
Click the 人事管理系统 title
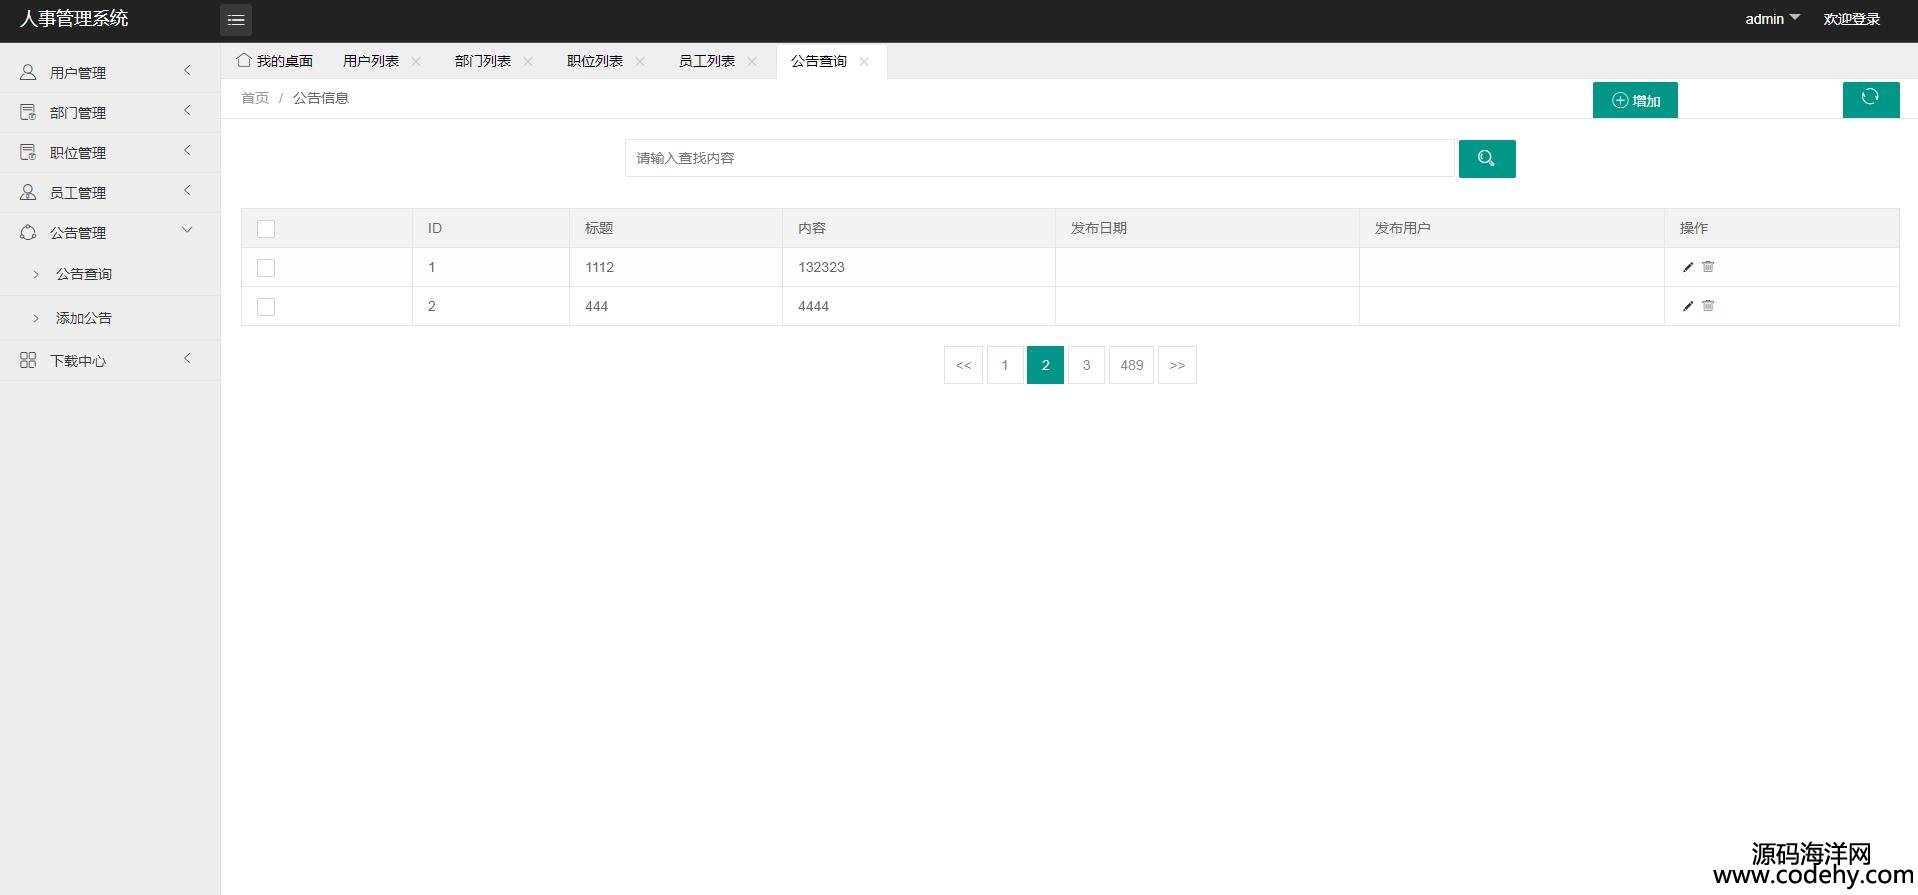74,19
